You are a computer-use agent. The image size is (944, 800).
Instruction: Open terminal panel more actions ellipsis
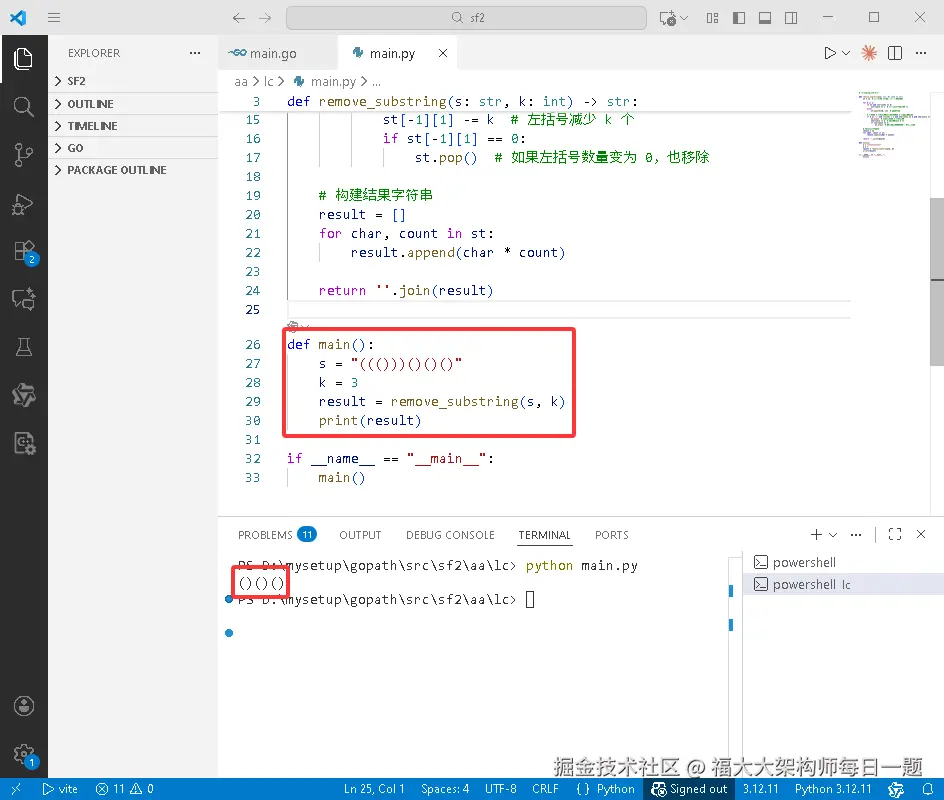pos(856,534)
